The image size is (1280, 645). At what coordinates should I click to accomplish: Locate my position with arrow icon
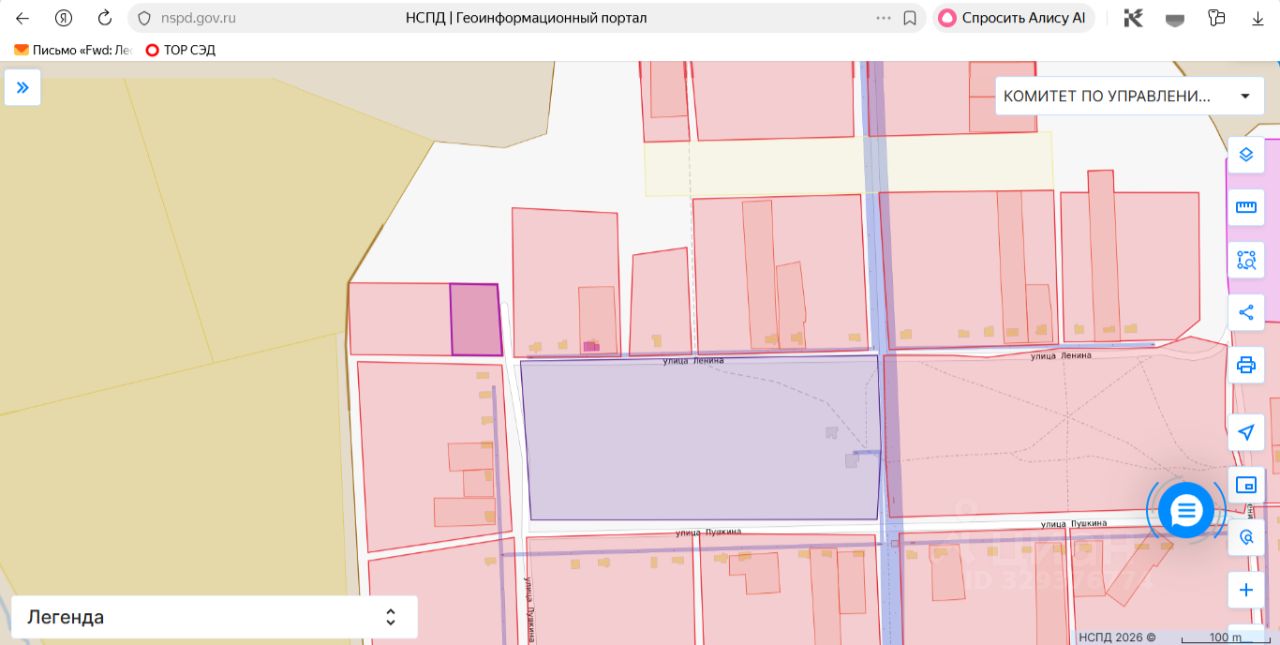1246,432
